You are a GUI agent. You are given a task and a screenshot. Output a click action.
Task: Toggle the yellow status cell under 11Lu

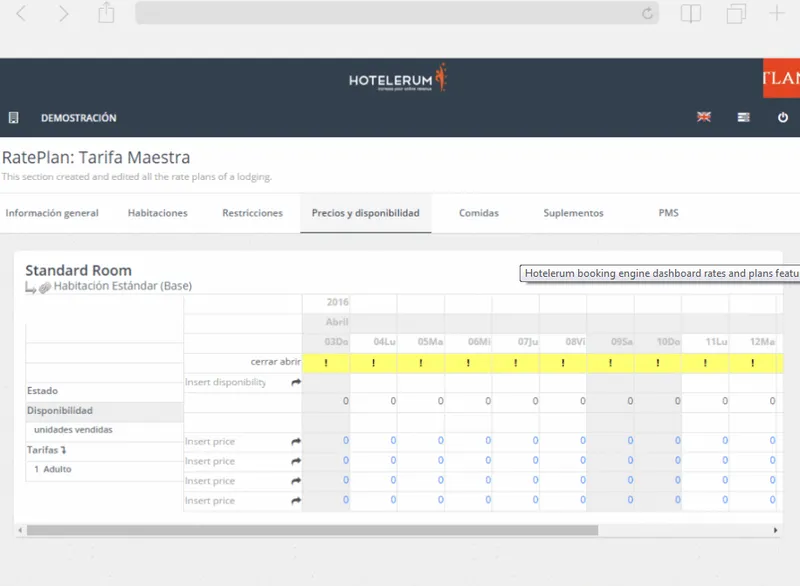(705, 363)
